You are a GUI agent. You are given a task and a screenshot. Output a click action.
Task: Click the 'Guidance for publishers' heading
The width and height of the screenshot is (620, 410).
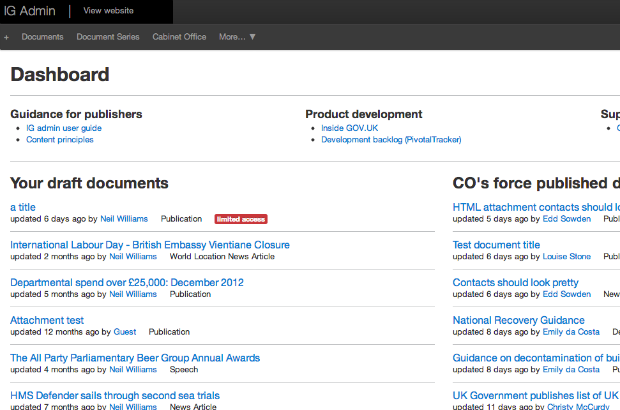(76, 114)
